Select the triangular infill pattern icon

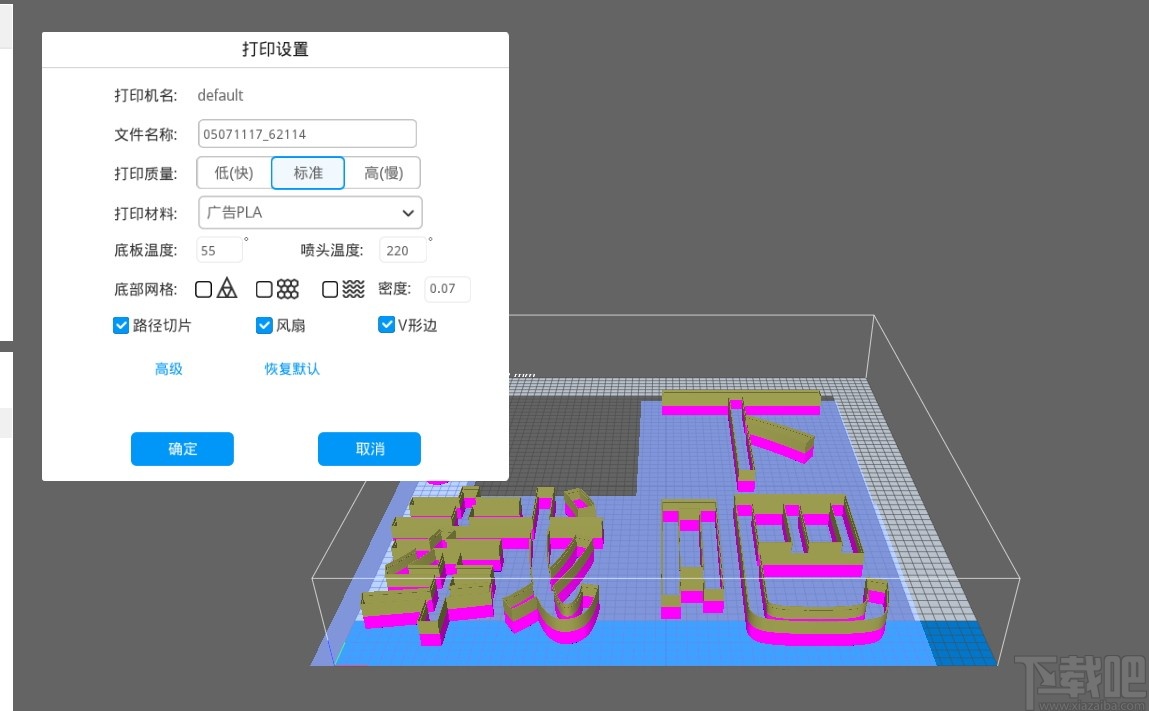225,288
